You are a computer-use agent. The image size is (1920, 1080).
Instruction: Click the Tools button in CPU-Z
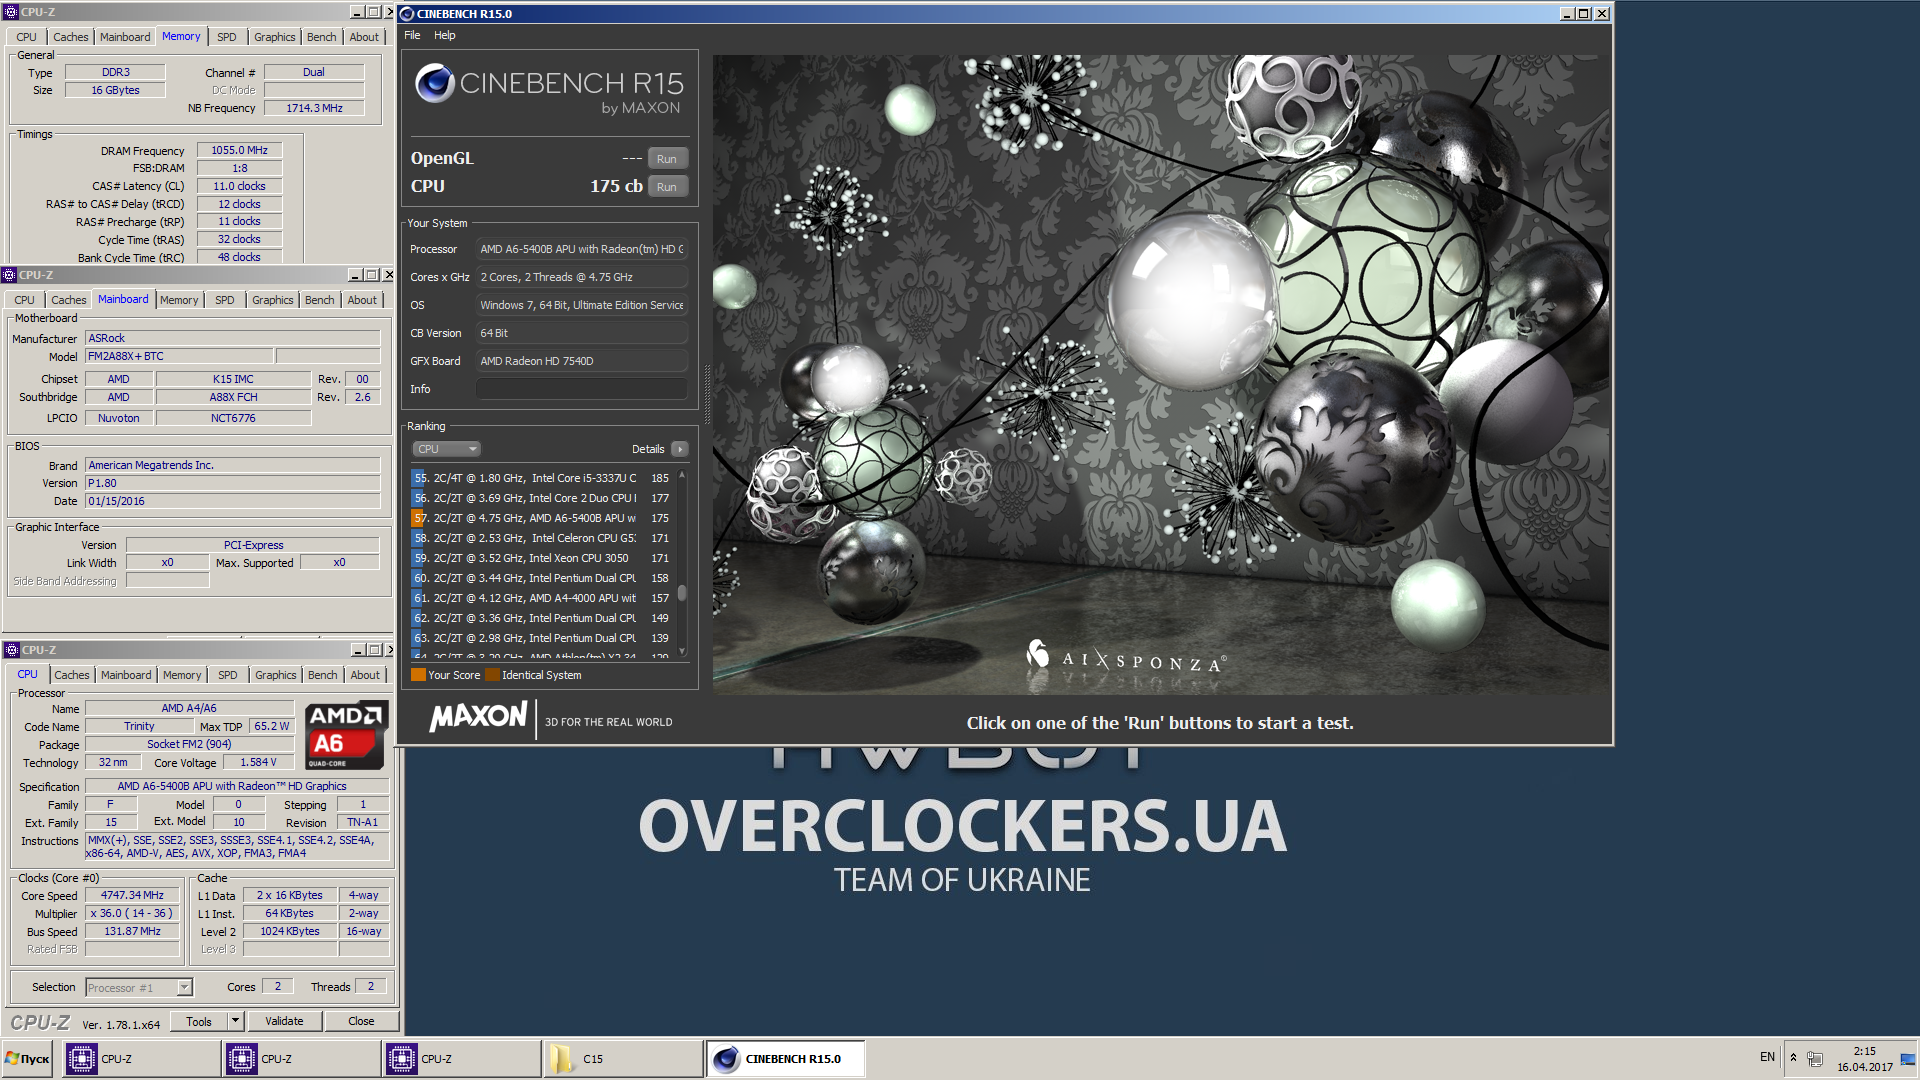[199, 1021]
